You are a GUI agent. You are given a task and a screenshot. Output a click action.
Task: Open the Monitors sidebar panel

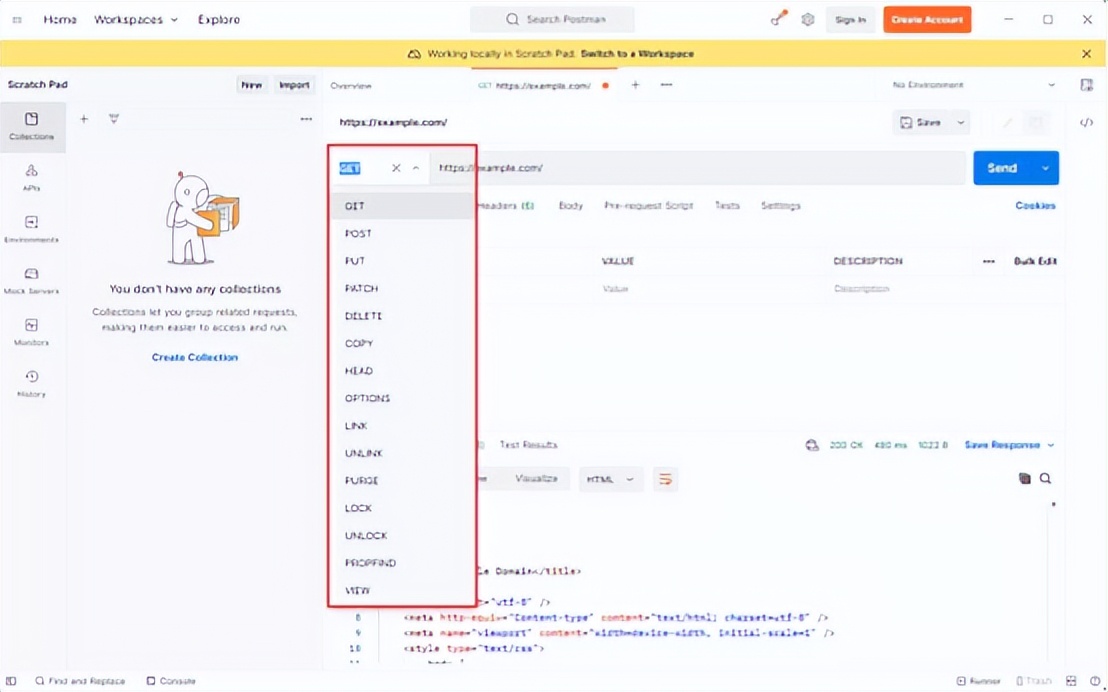pyautogui.click(x=32, y=332)
